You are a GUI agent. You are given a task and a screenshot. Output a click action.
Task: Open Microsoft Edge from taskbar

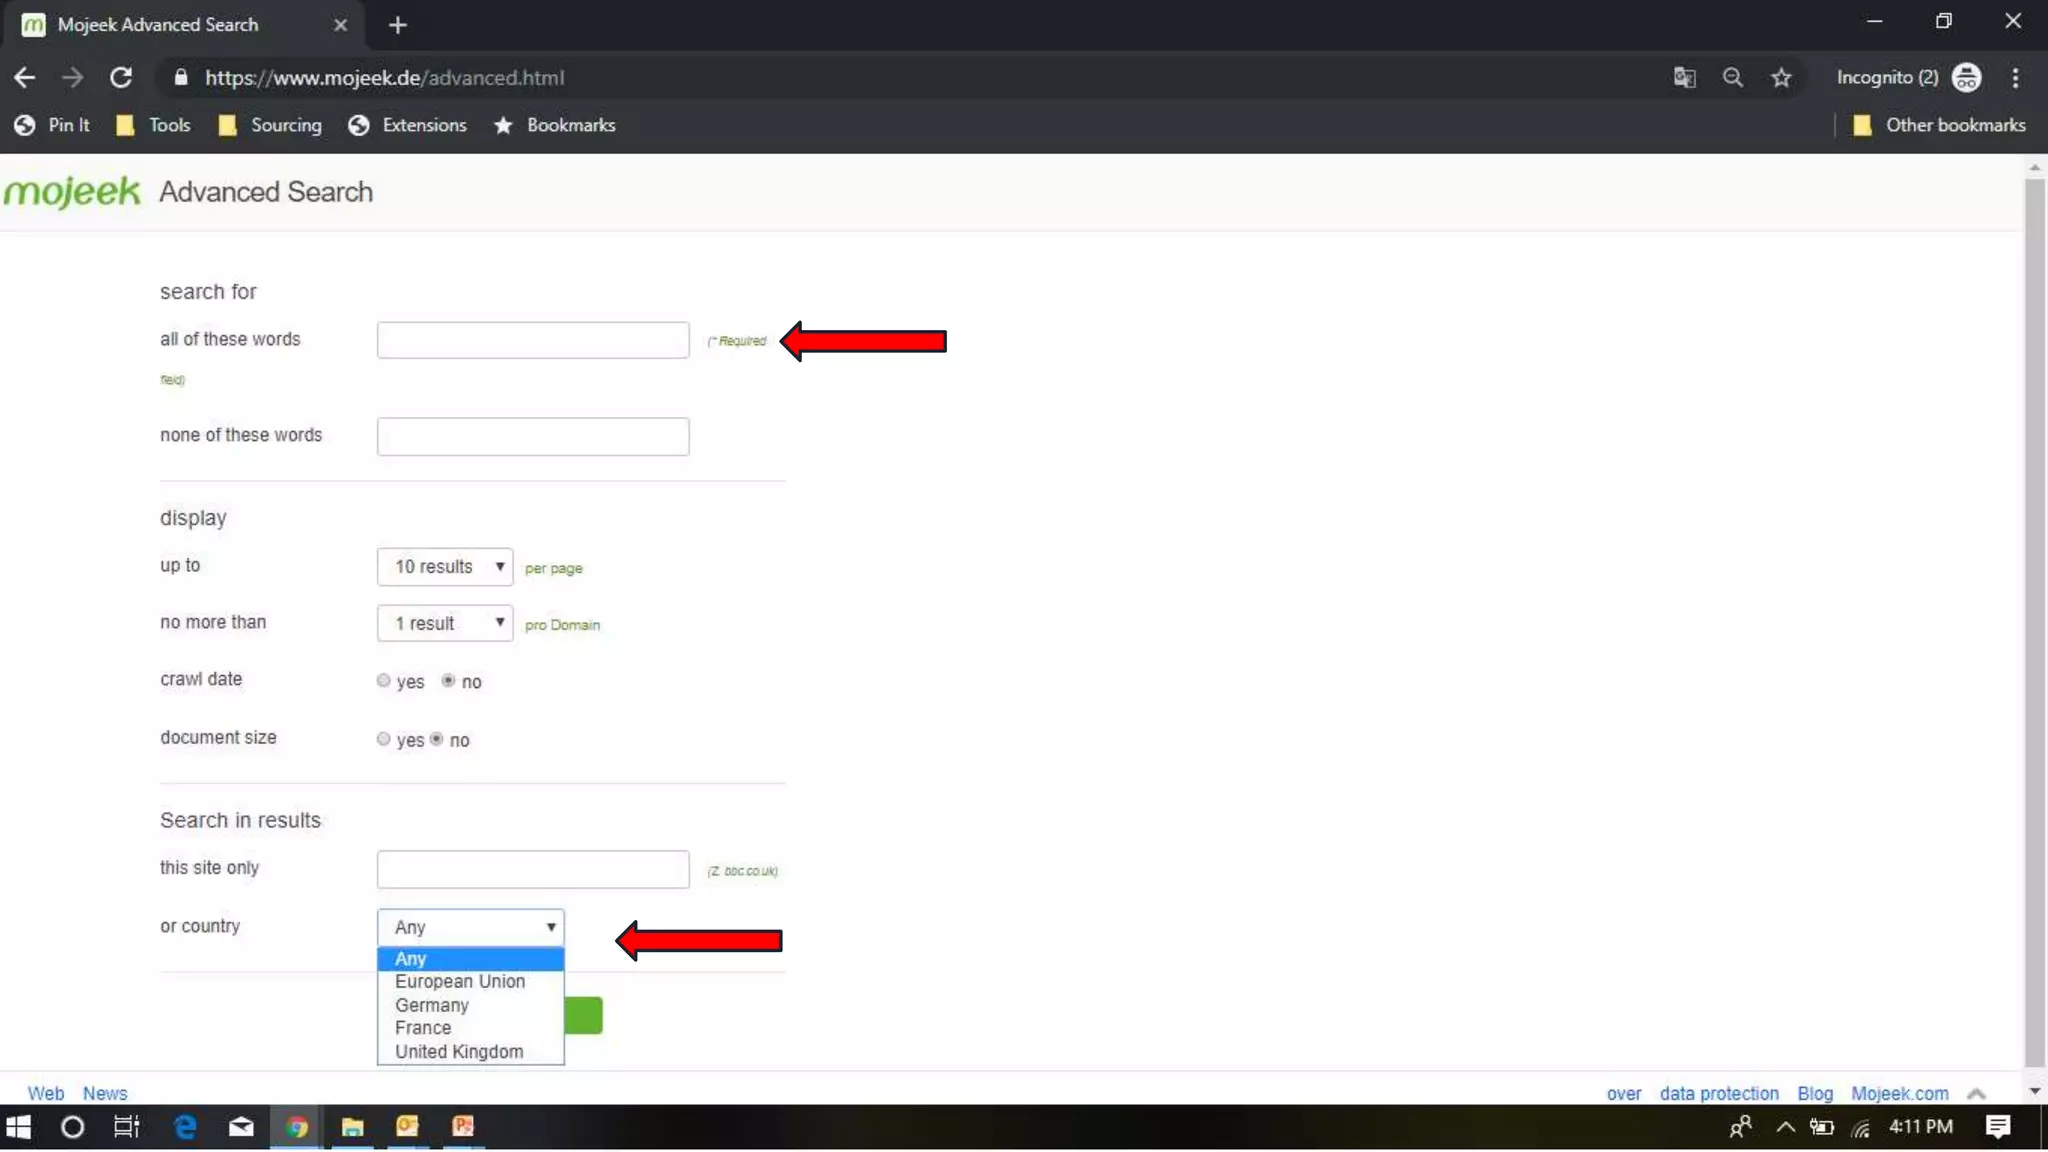[x=185, y=1127]
